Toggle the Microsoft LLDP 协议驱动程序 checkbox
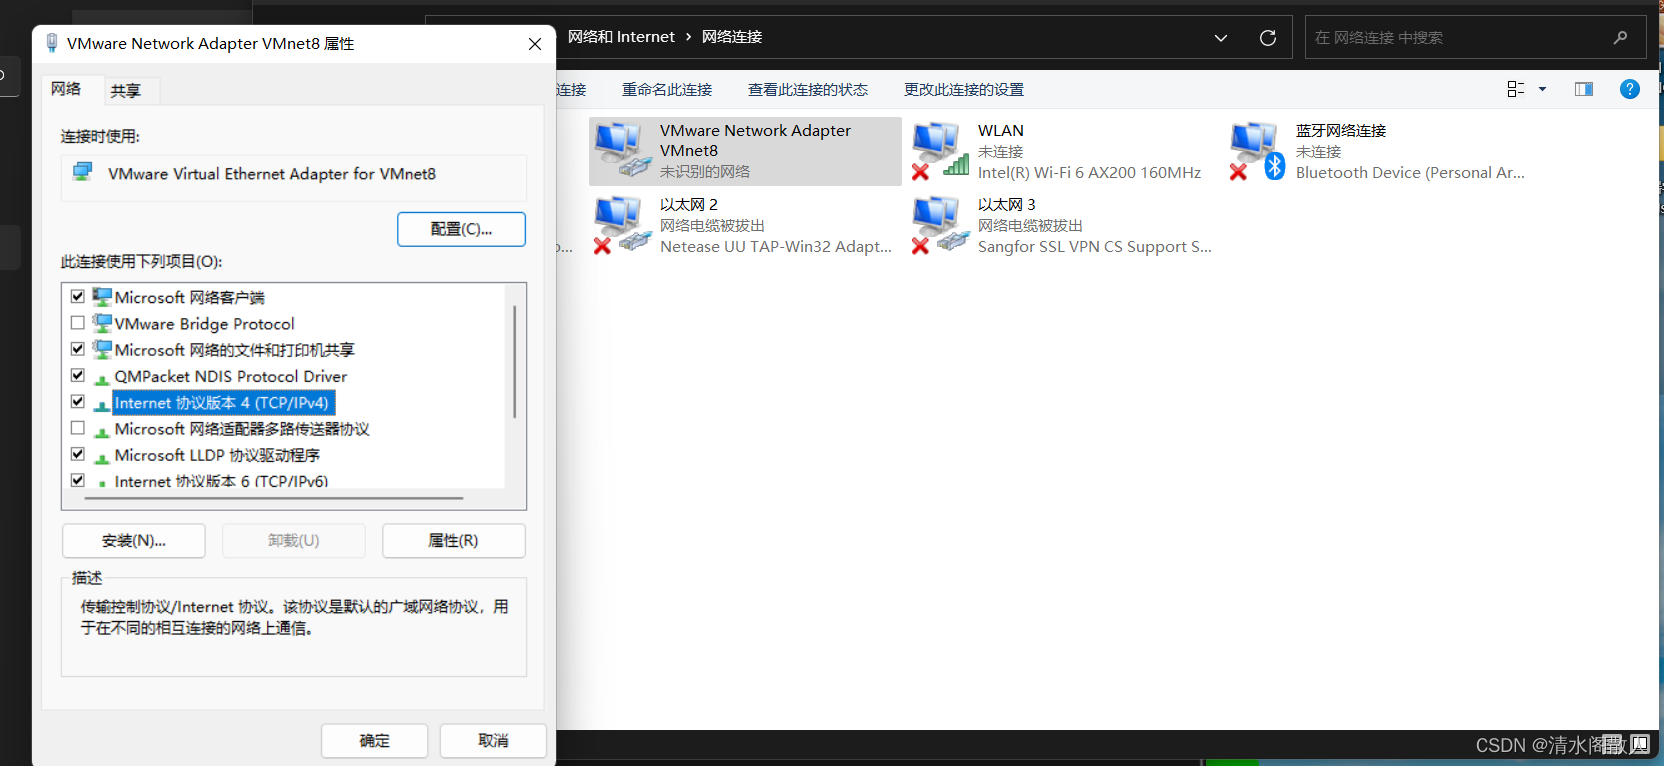 (78, 454)
